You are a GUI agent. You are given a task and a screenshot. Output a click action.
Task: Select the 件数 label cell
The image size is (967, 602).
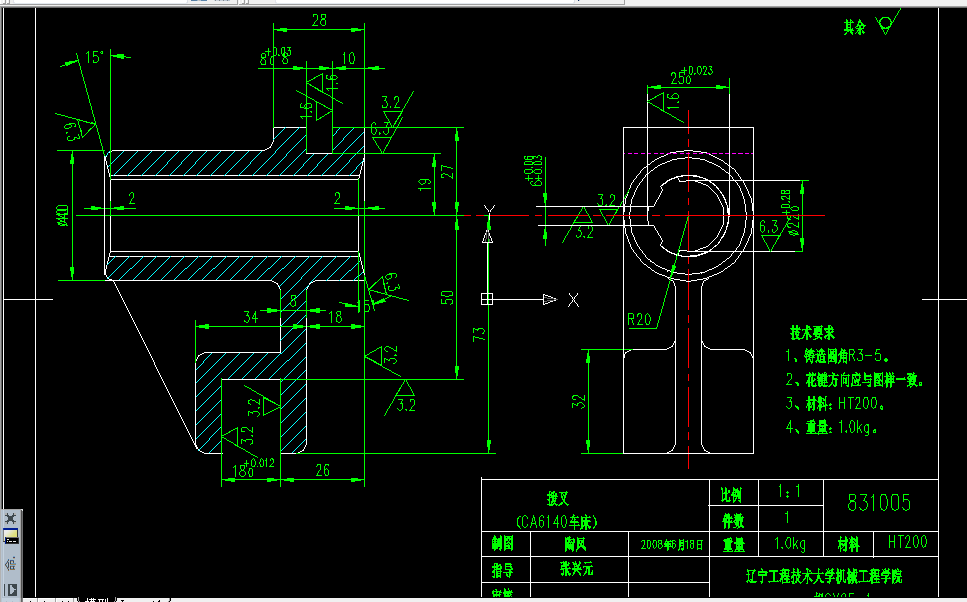733,521
